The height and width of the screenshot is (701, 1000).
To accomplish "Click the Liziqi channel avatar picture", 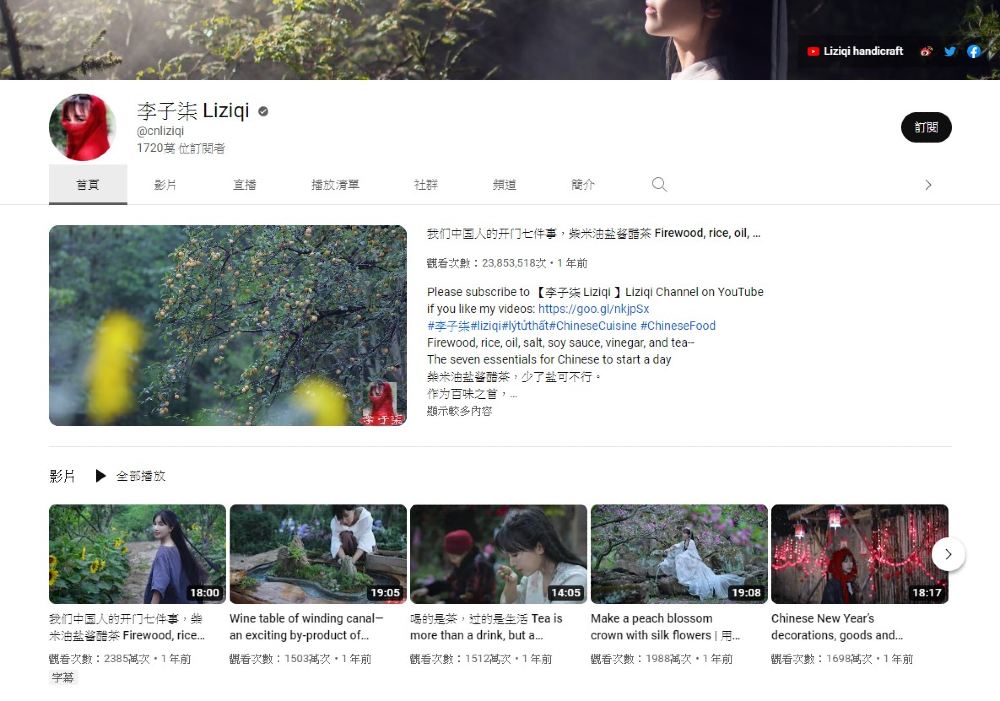I will (83, 127).
